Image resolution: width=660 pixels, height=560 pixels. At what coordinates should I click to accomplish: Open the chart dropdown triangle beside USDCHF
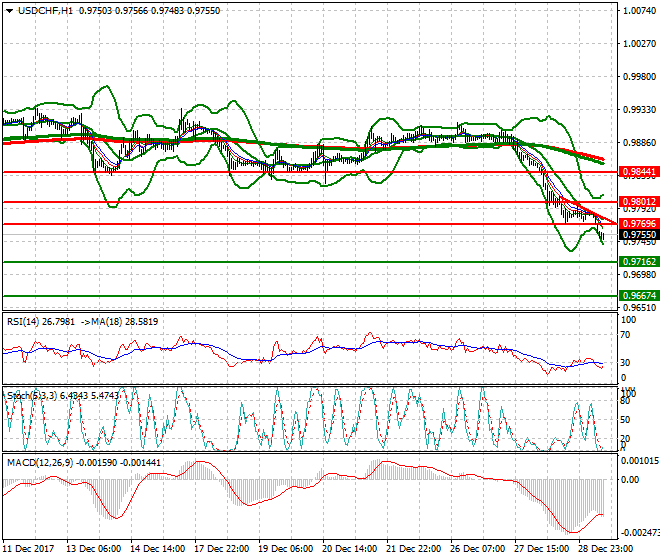point(9,11)
